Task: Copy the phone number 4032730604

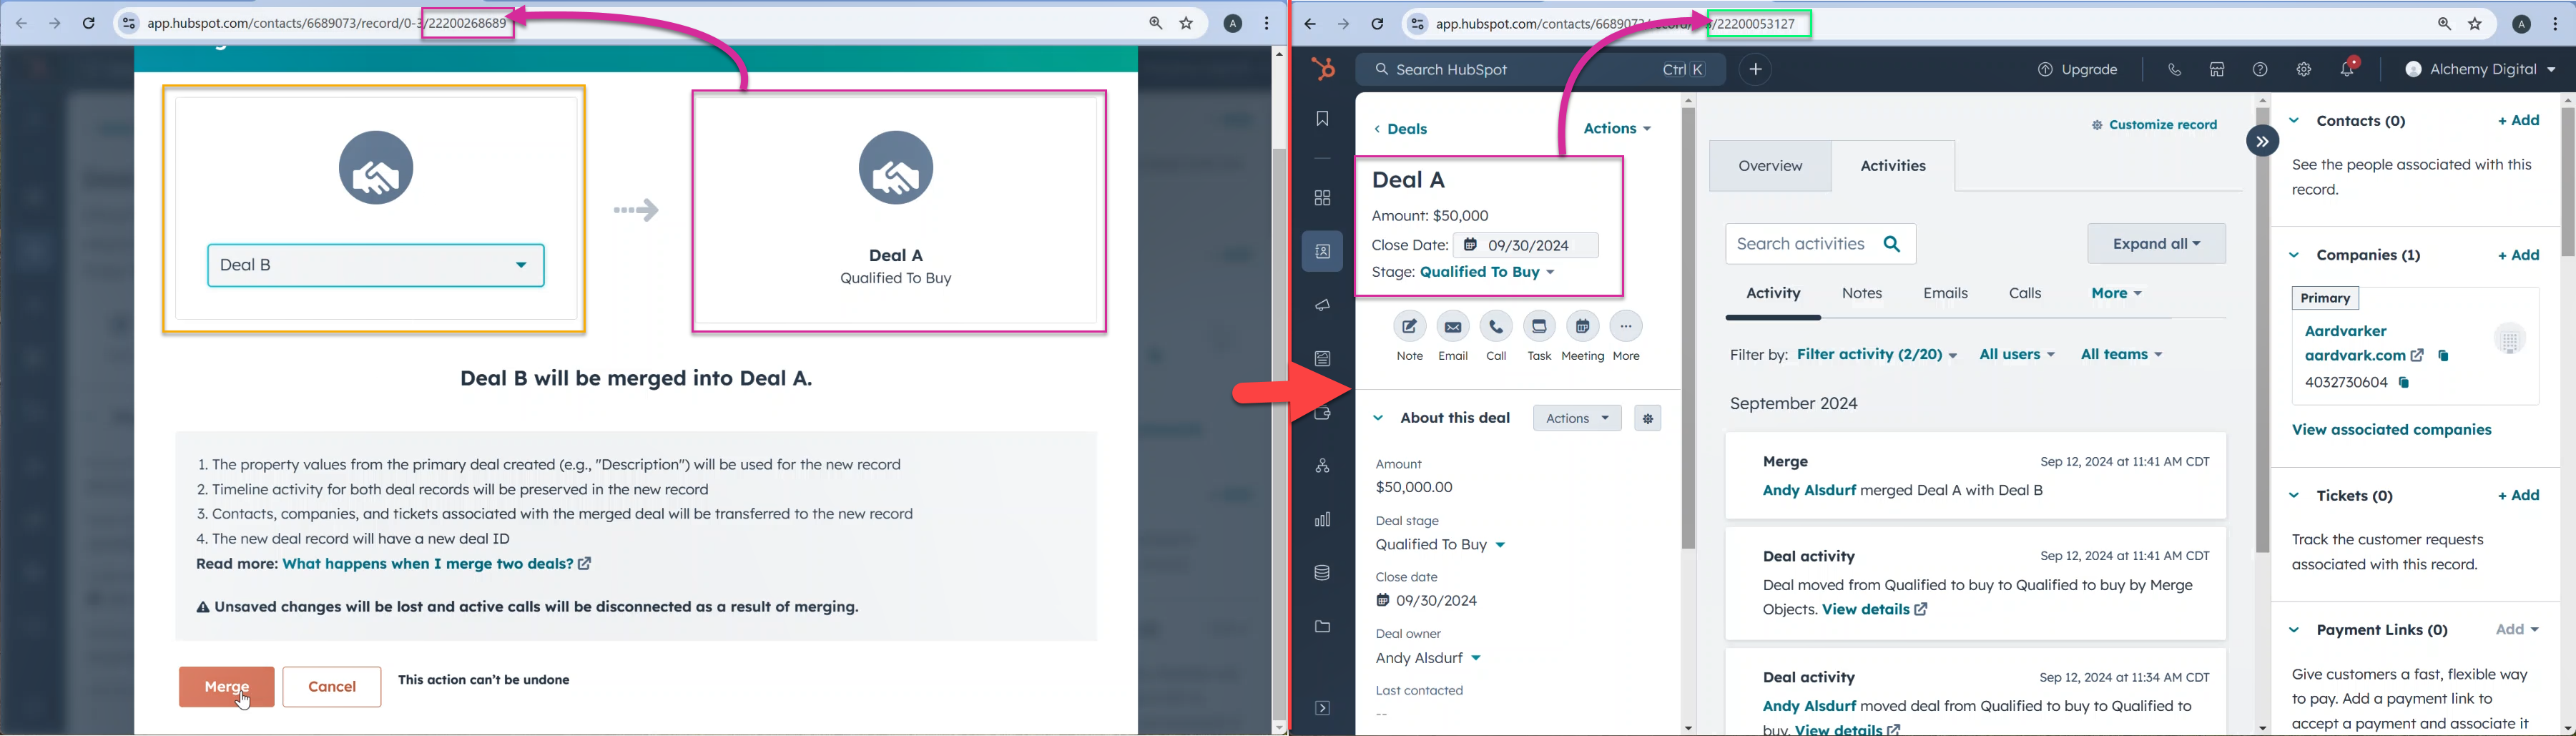Action: pos(2404,383)
